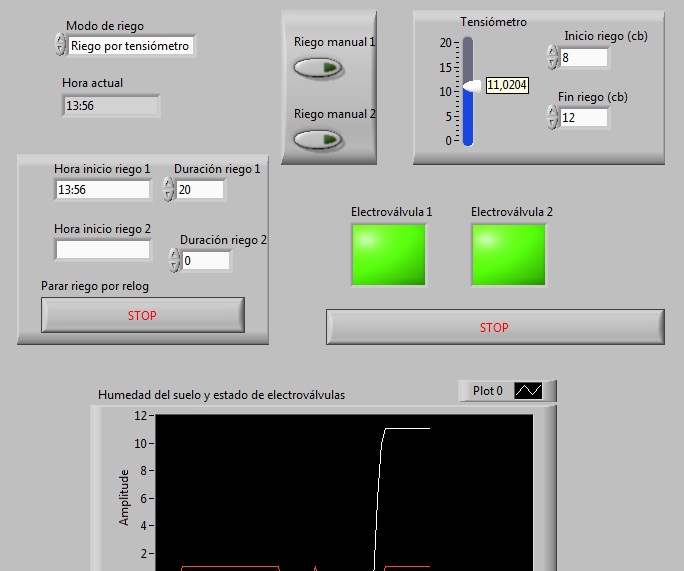This screenshot has height=571, width=684.
Task: Click the Fin riego (cb) value field
Action: click(584, 118)
